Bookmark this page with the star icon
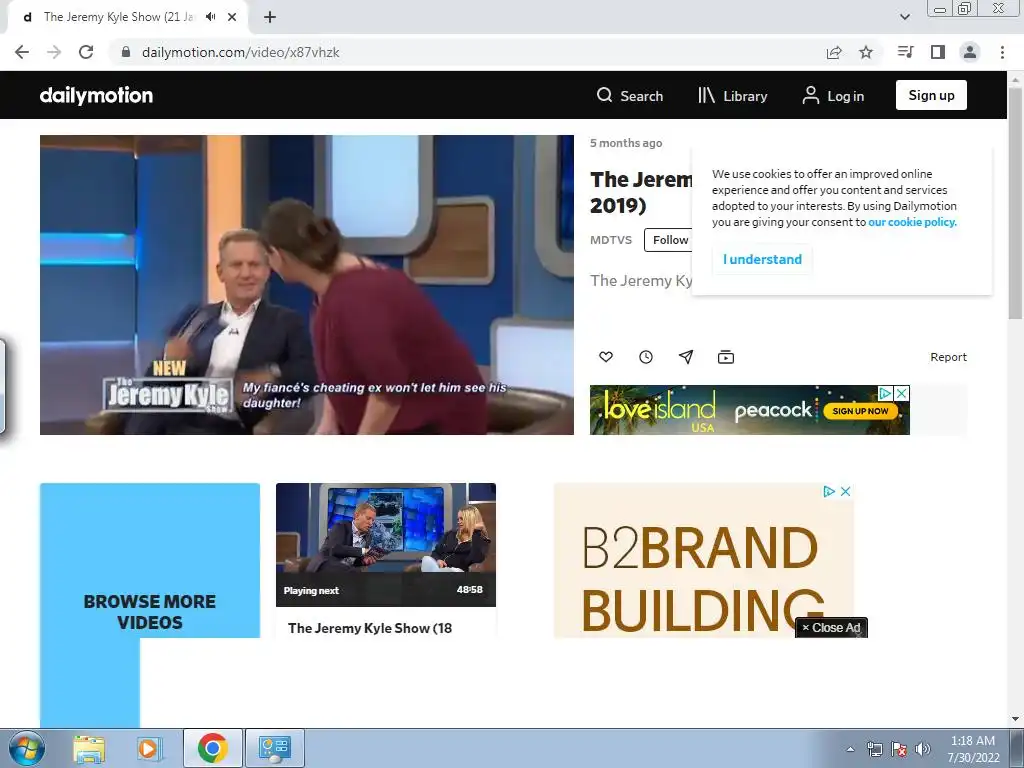The height and width of the screenshot is (768, 1024). pos(866,52)
